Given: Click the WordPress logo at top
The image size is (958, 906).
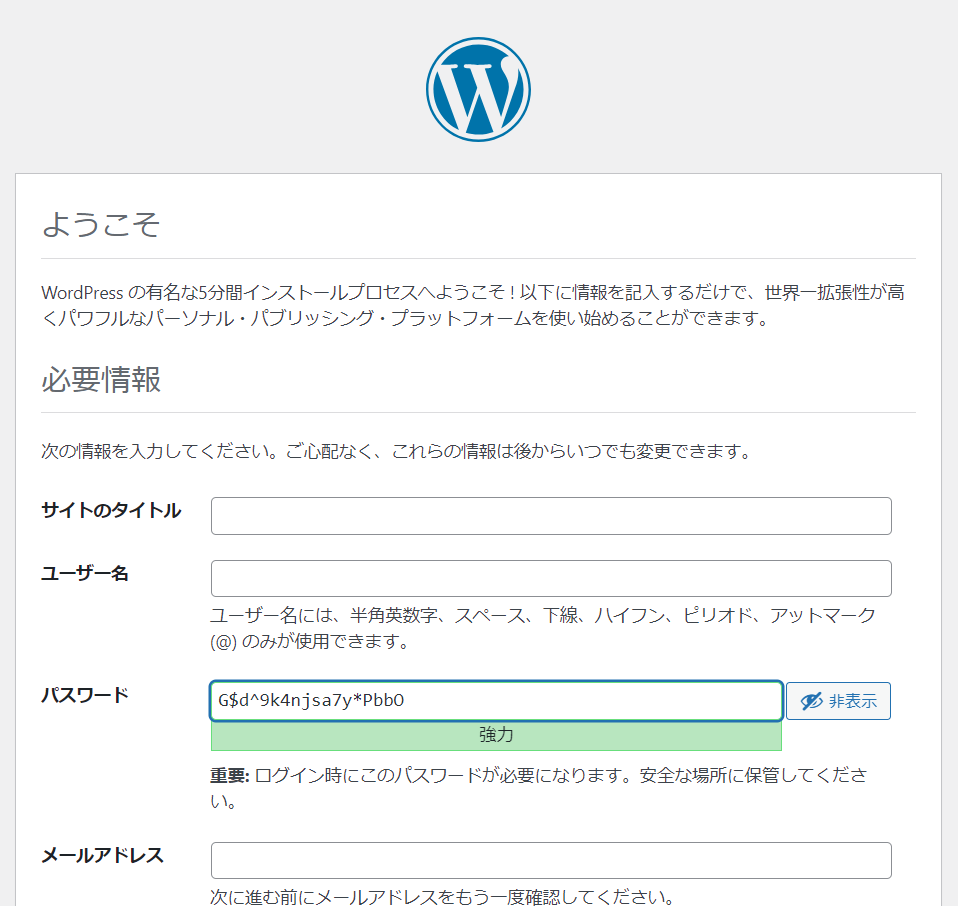Looking at the screenshot, I should [x=478, y=90].
